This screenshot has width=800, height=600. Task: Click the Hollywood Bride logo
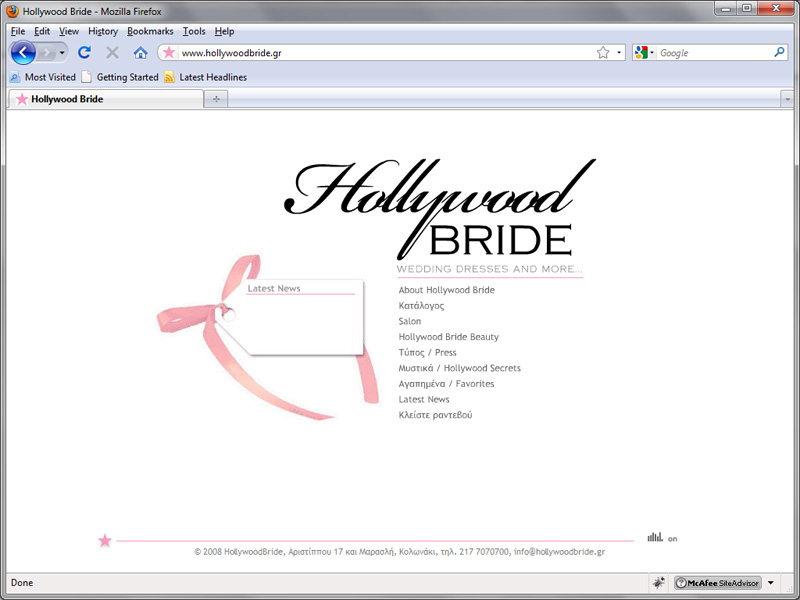click(x=440, y=209)
